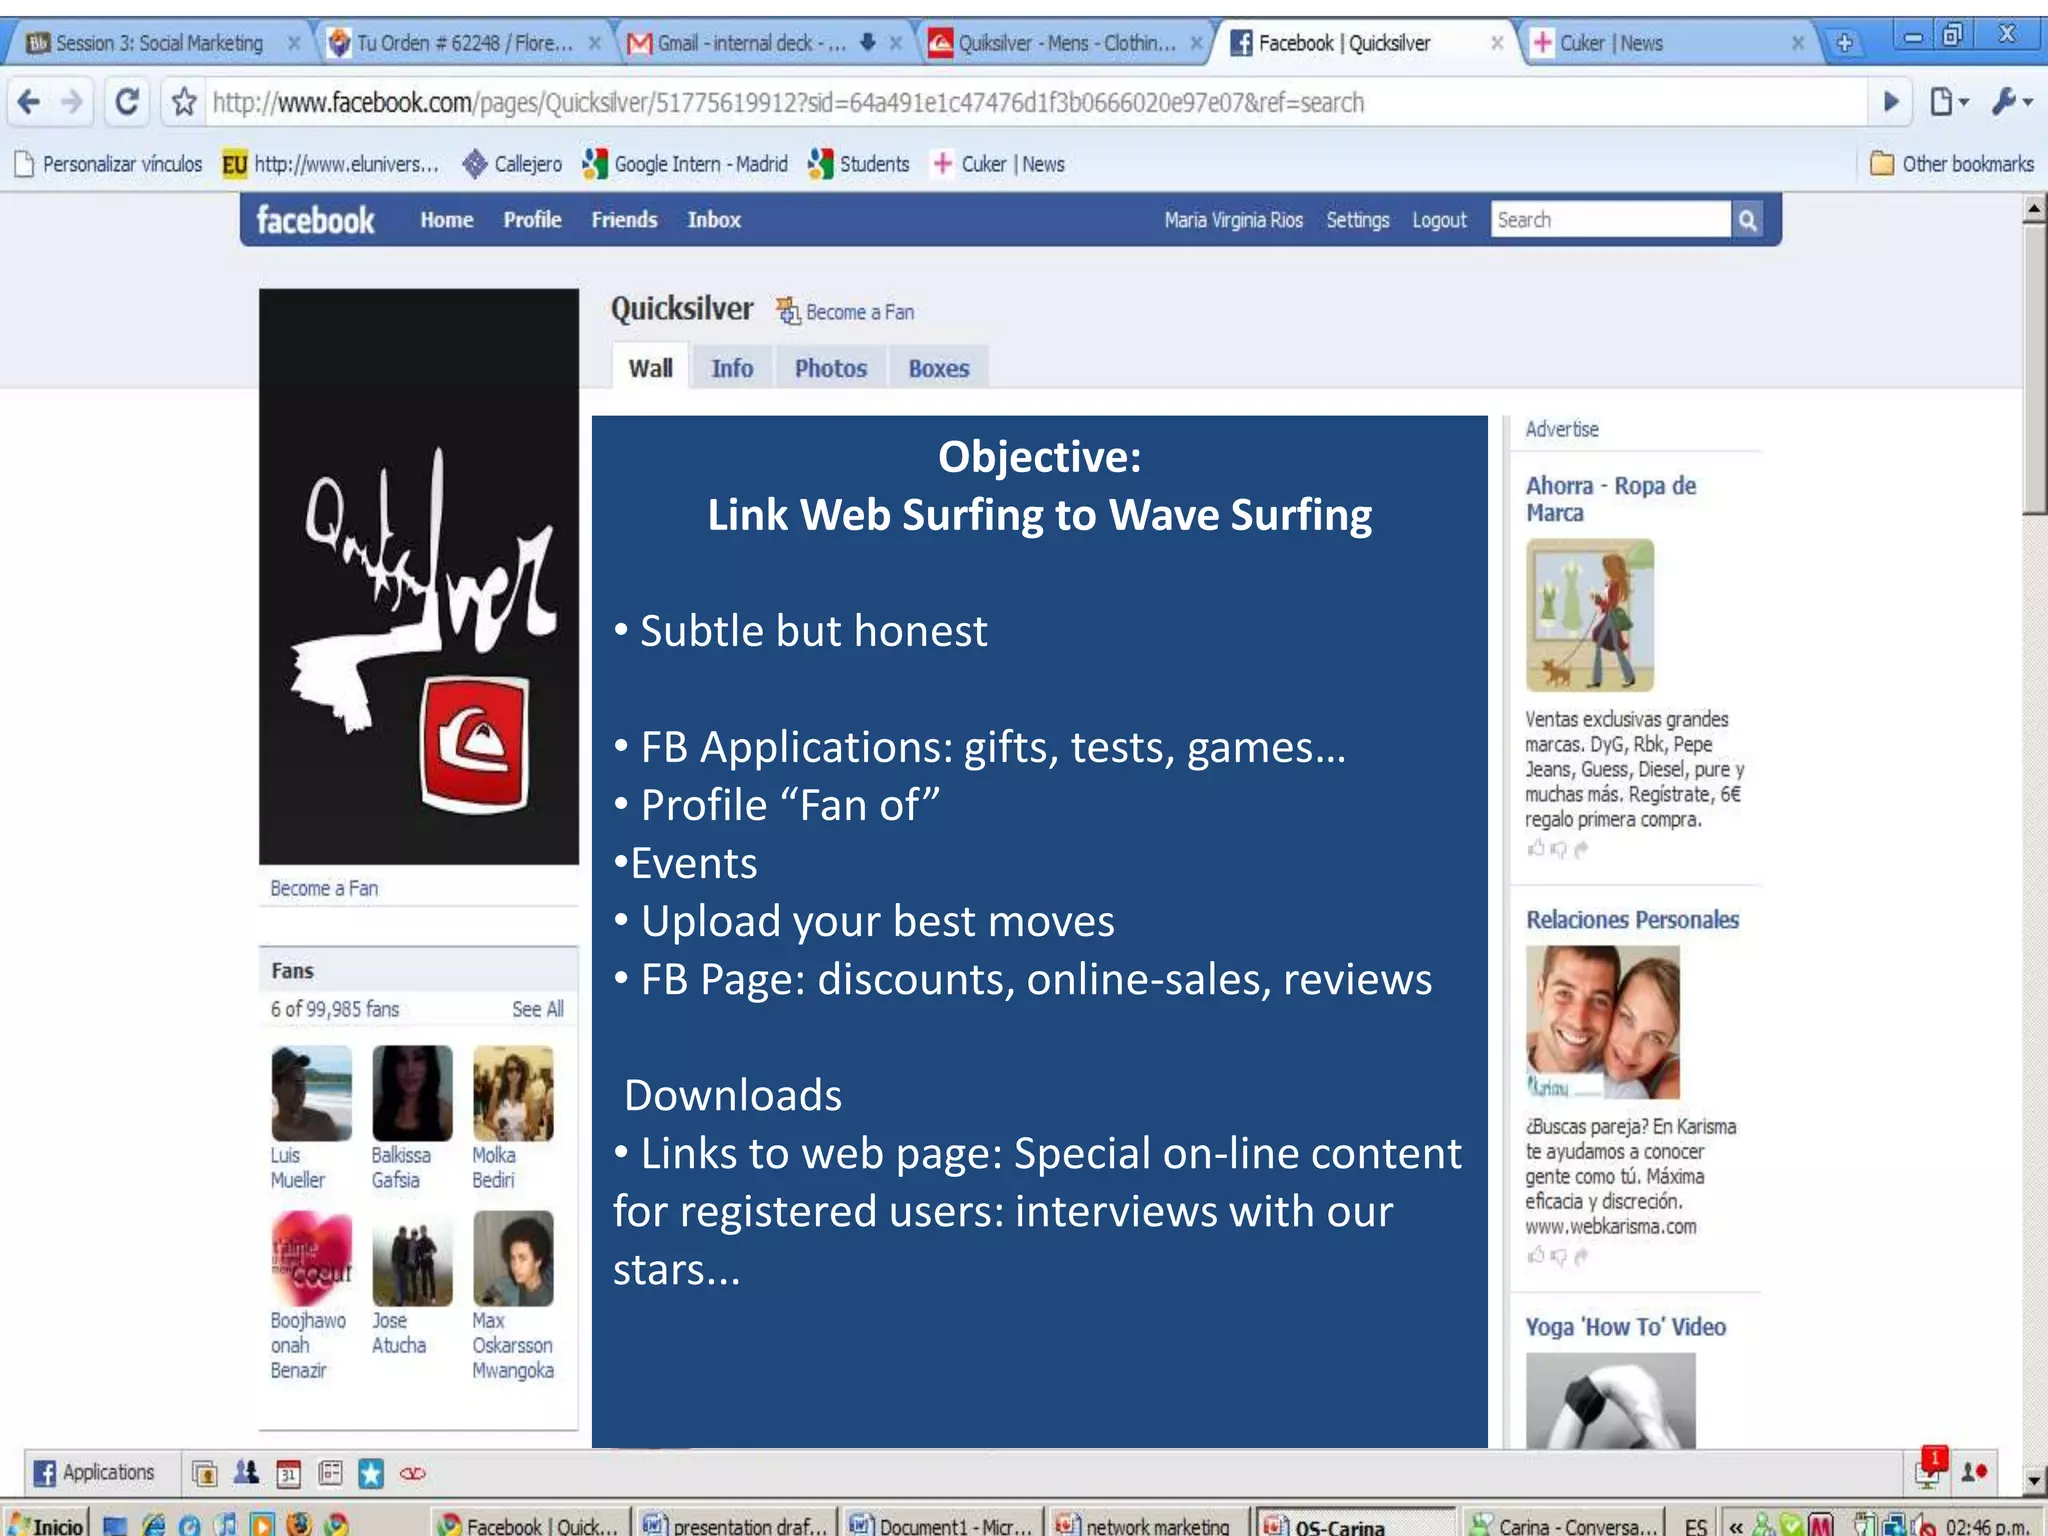Open Other bookmarks folder
This screenshot has height=1536, width=2048.
click(1952, 164)
